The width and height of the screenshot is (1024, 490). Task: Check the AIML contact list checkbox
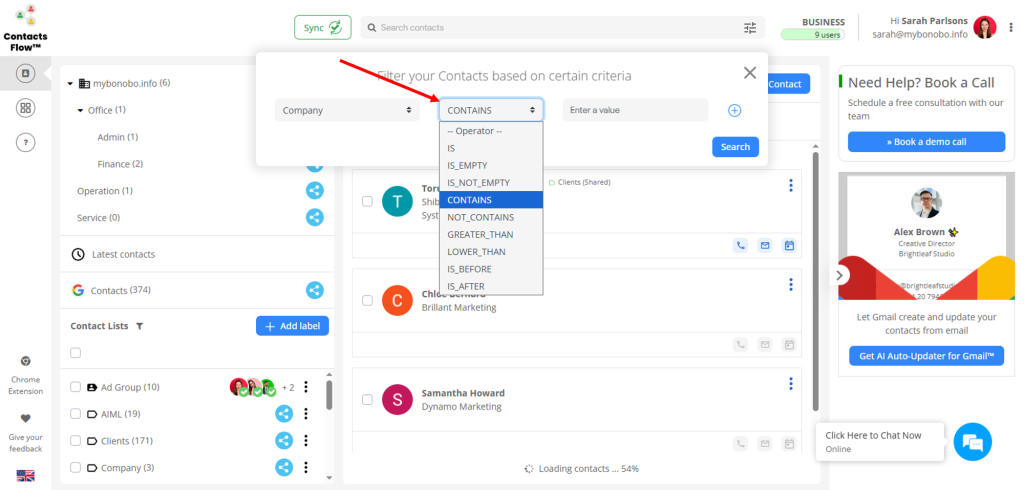point(75,414)
